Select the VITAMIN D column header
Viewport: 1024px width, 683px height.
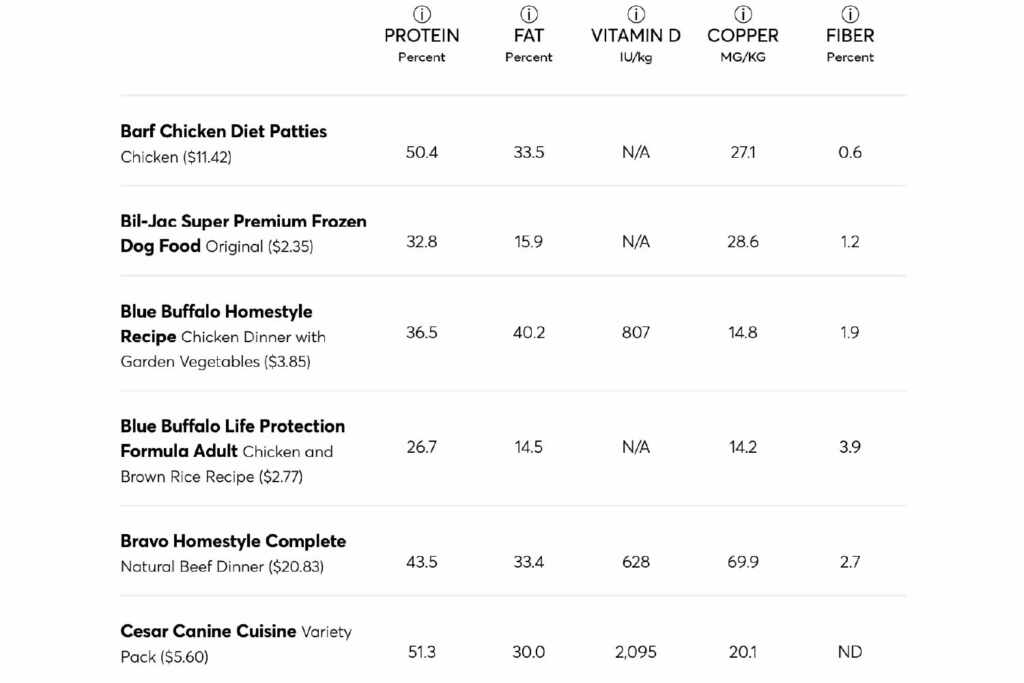tap(636, 36)
